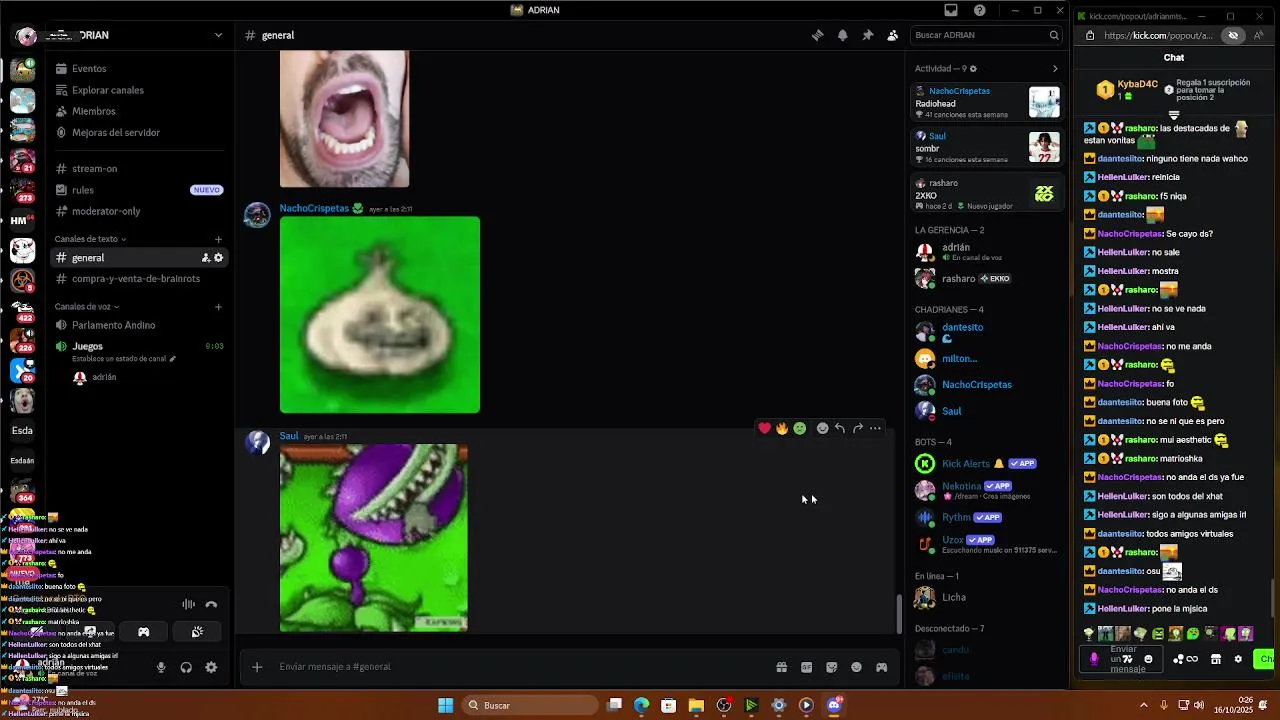Toggle noise suppression waveform icon

click(x=188, y=604)
